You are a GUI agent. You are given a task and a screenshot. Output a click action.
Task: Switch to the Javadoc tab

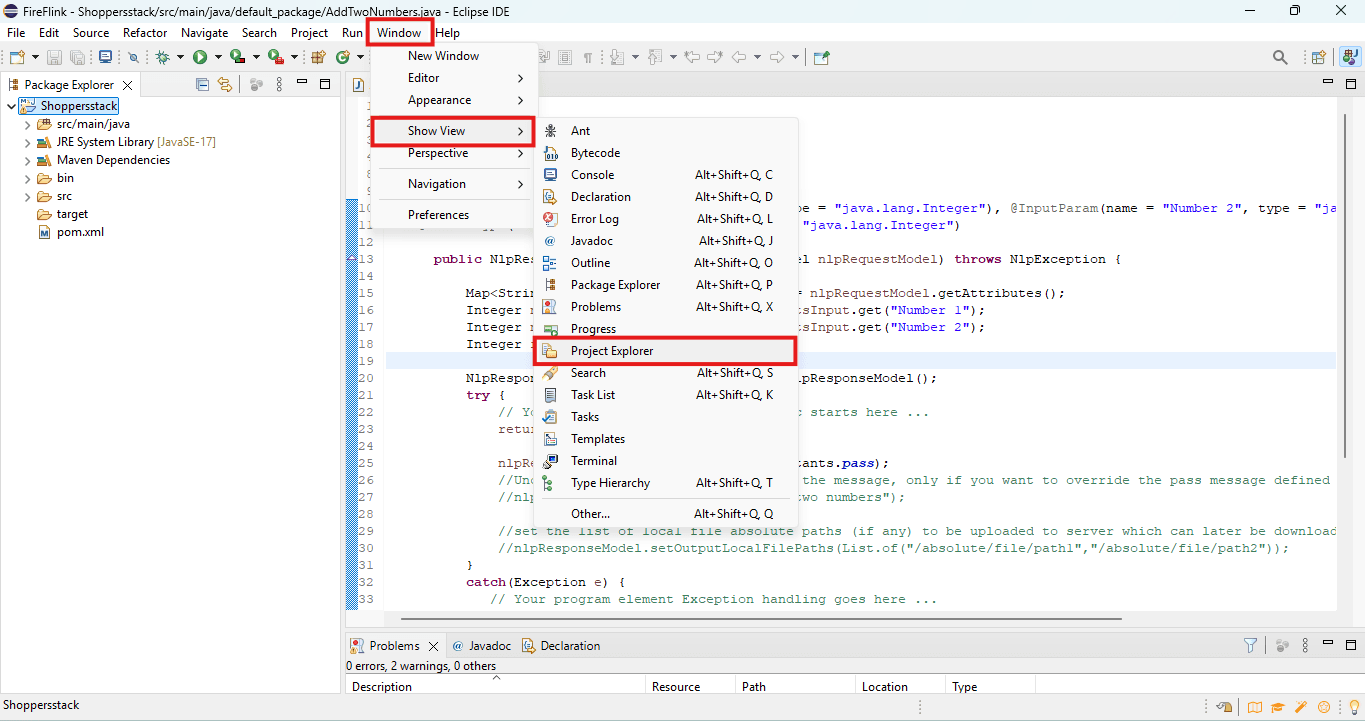[482, 646]
